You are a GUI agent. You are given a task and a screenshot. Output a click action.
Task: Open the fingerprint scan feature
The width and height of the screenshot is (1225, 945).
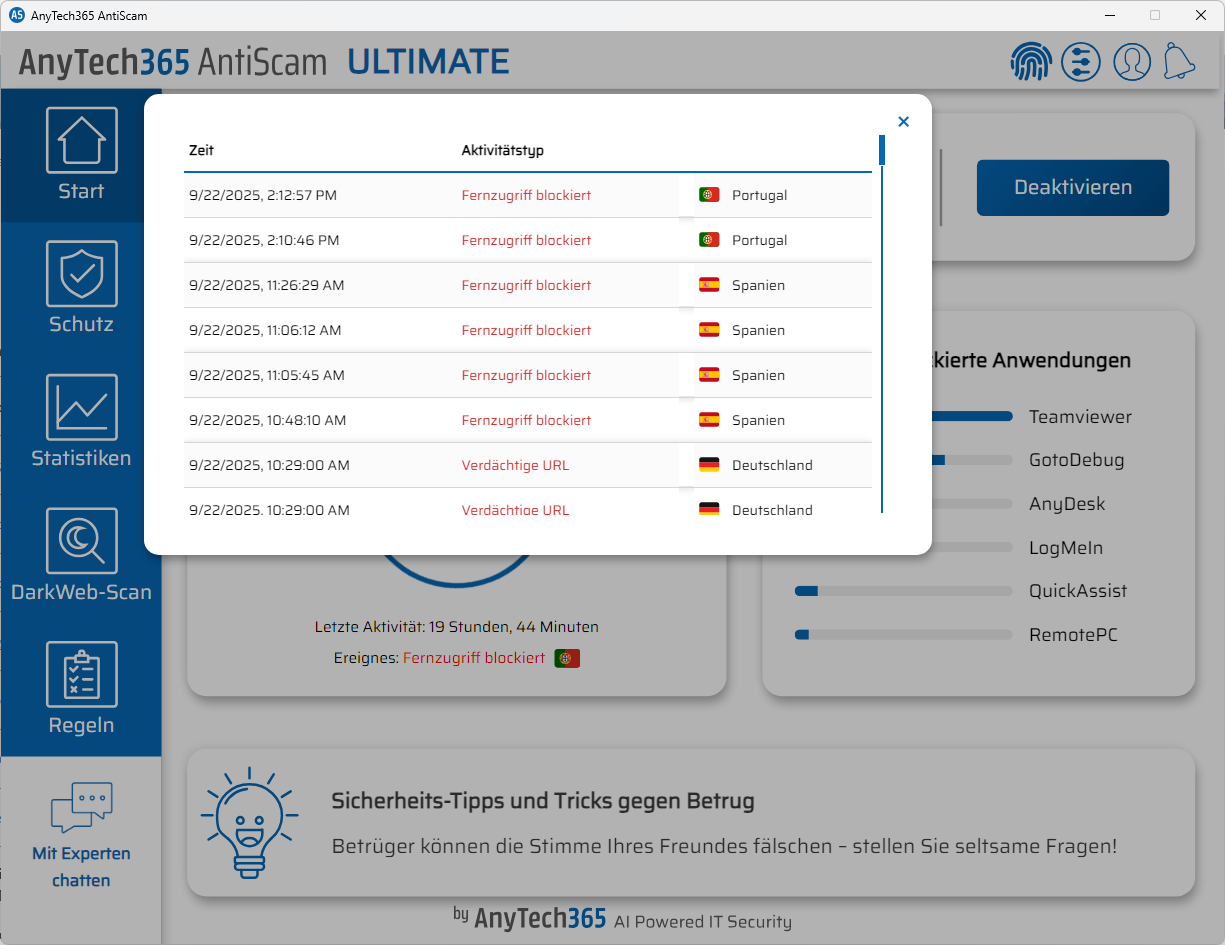coord(1031,61)
